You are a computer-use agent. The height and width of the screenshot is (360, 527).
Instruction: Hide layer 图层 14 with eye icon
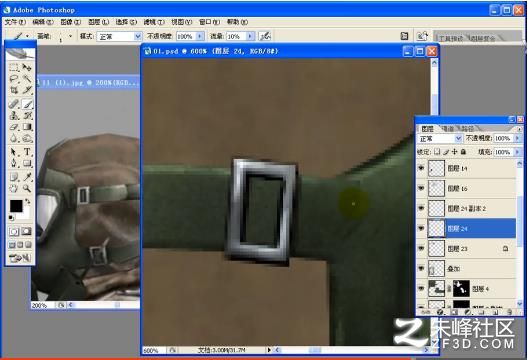click(421, 168)
